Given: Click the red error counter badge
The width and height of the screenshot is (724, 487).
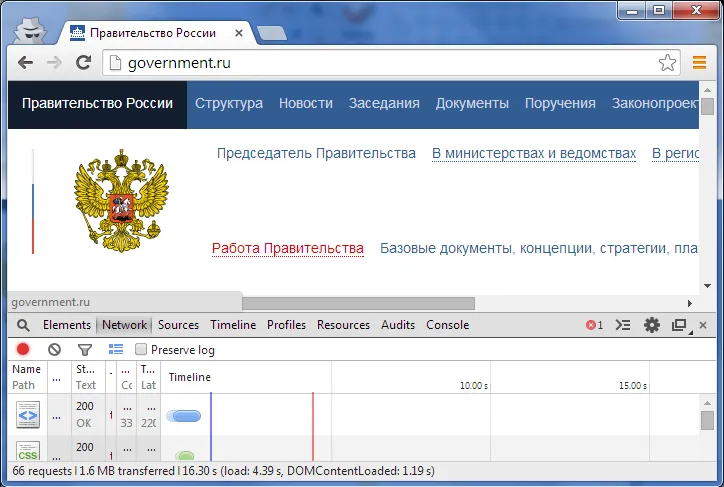Looking at the screenshot, I should tap(594, 325).
